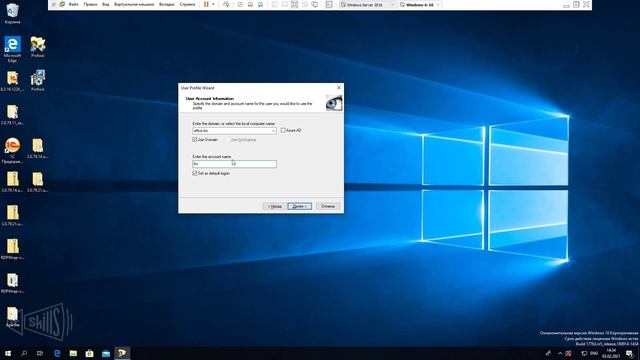
Task: Select the 3.0.79.11 archive on the desktop
Action: pos(12,115)
